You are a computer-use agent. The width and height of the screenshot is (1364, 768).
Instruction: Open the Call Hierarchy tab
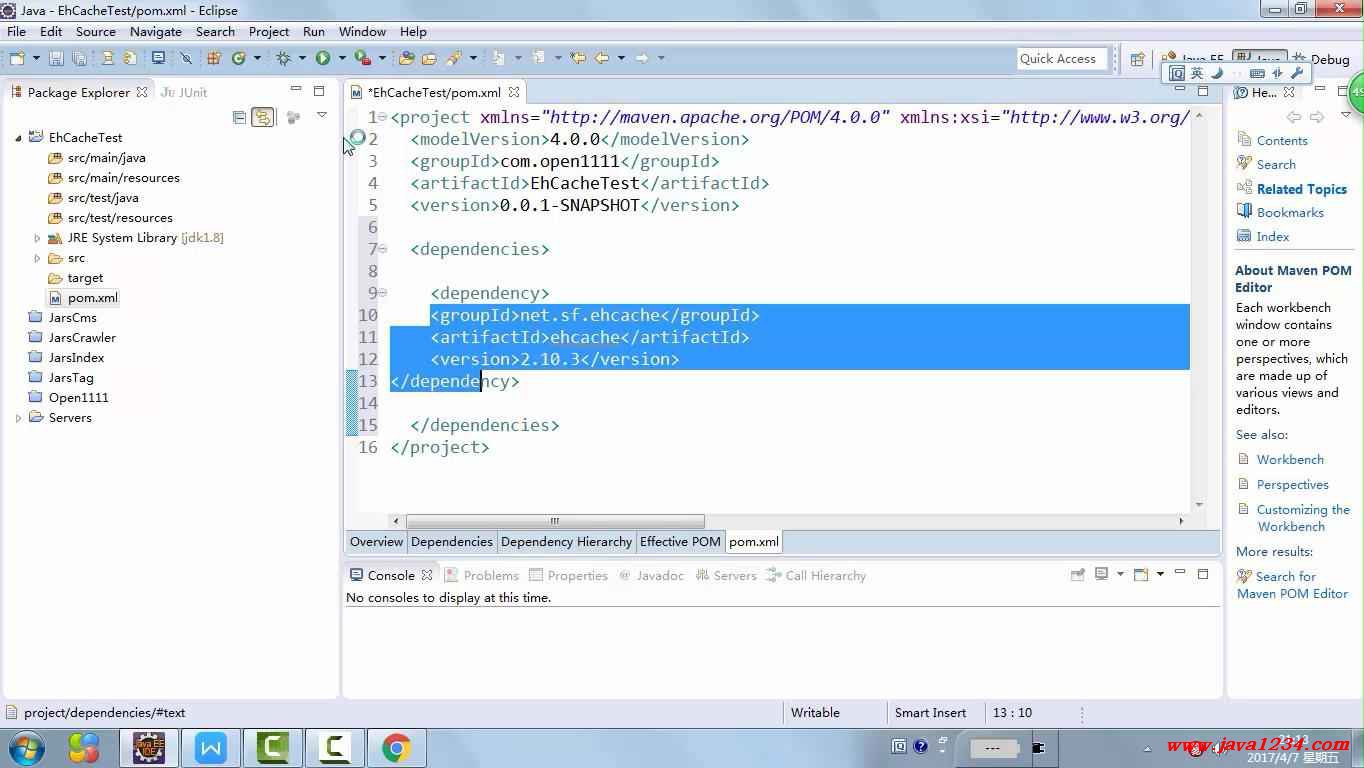pos(816,575)
